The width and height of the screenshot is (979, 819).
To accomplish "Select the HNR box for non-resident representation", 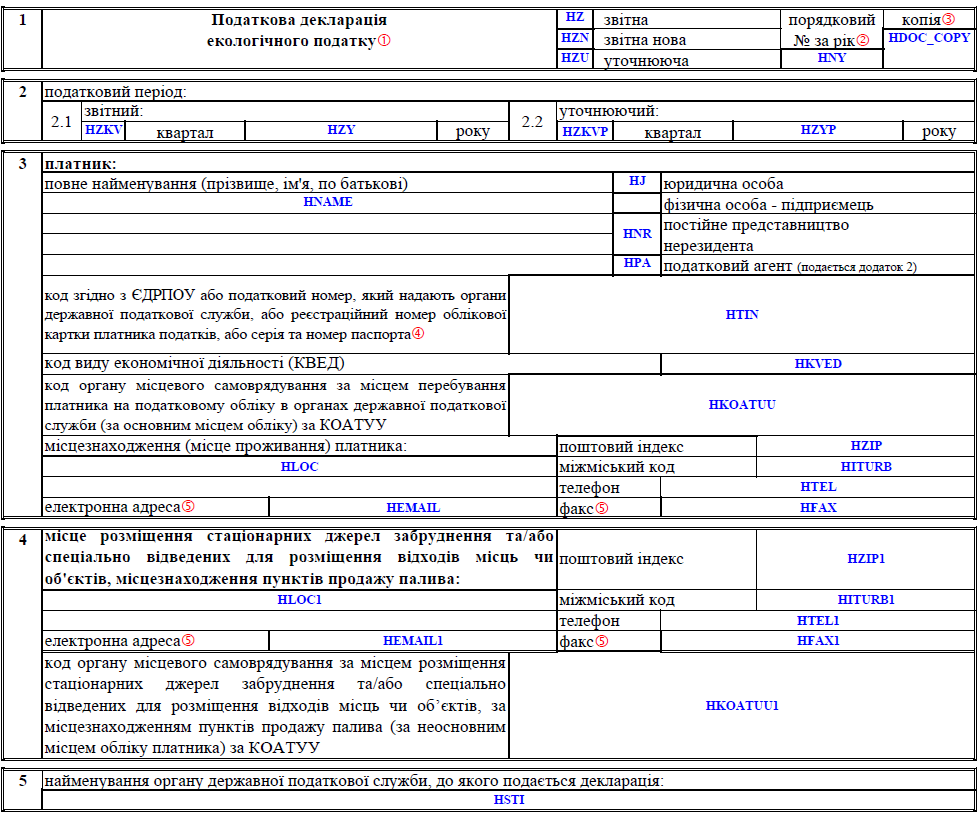I will click(x=637, y=234).
